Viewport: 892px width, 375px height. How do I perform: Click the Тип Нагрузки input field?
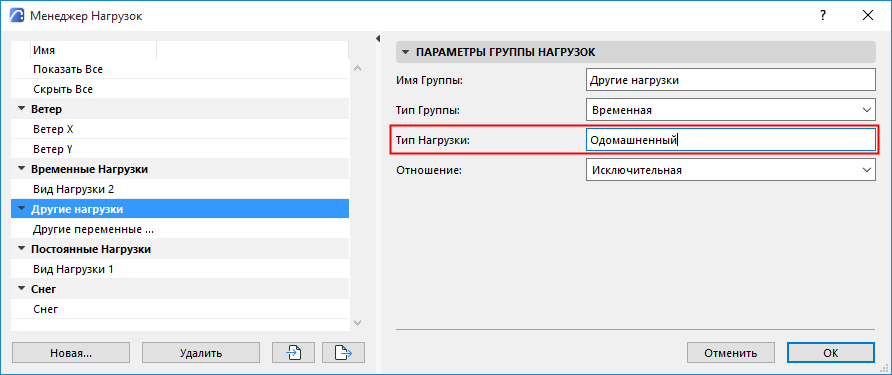[730, 139]
